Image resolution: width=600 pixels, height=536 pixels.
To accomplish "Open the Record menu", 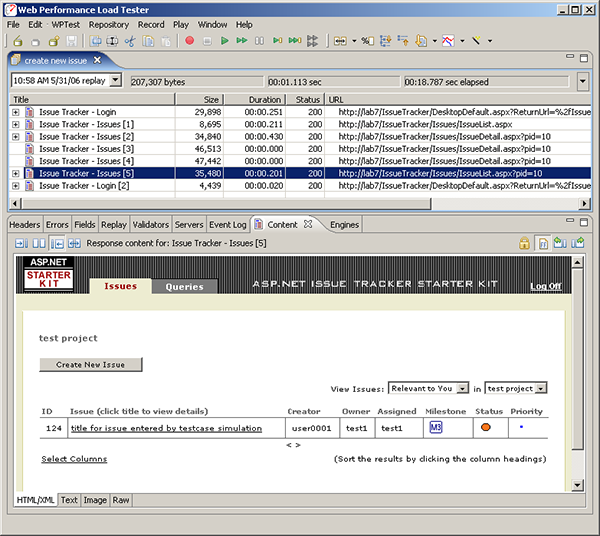I will click(151, 25).
